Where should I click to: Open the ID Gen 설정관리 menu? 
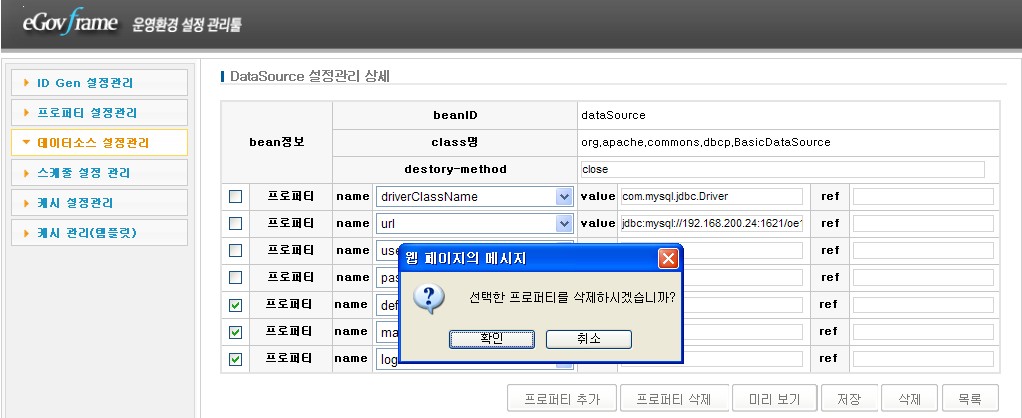pyautogui.click(x=98, y=83)
